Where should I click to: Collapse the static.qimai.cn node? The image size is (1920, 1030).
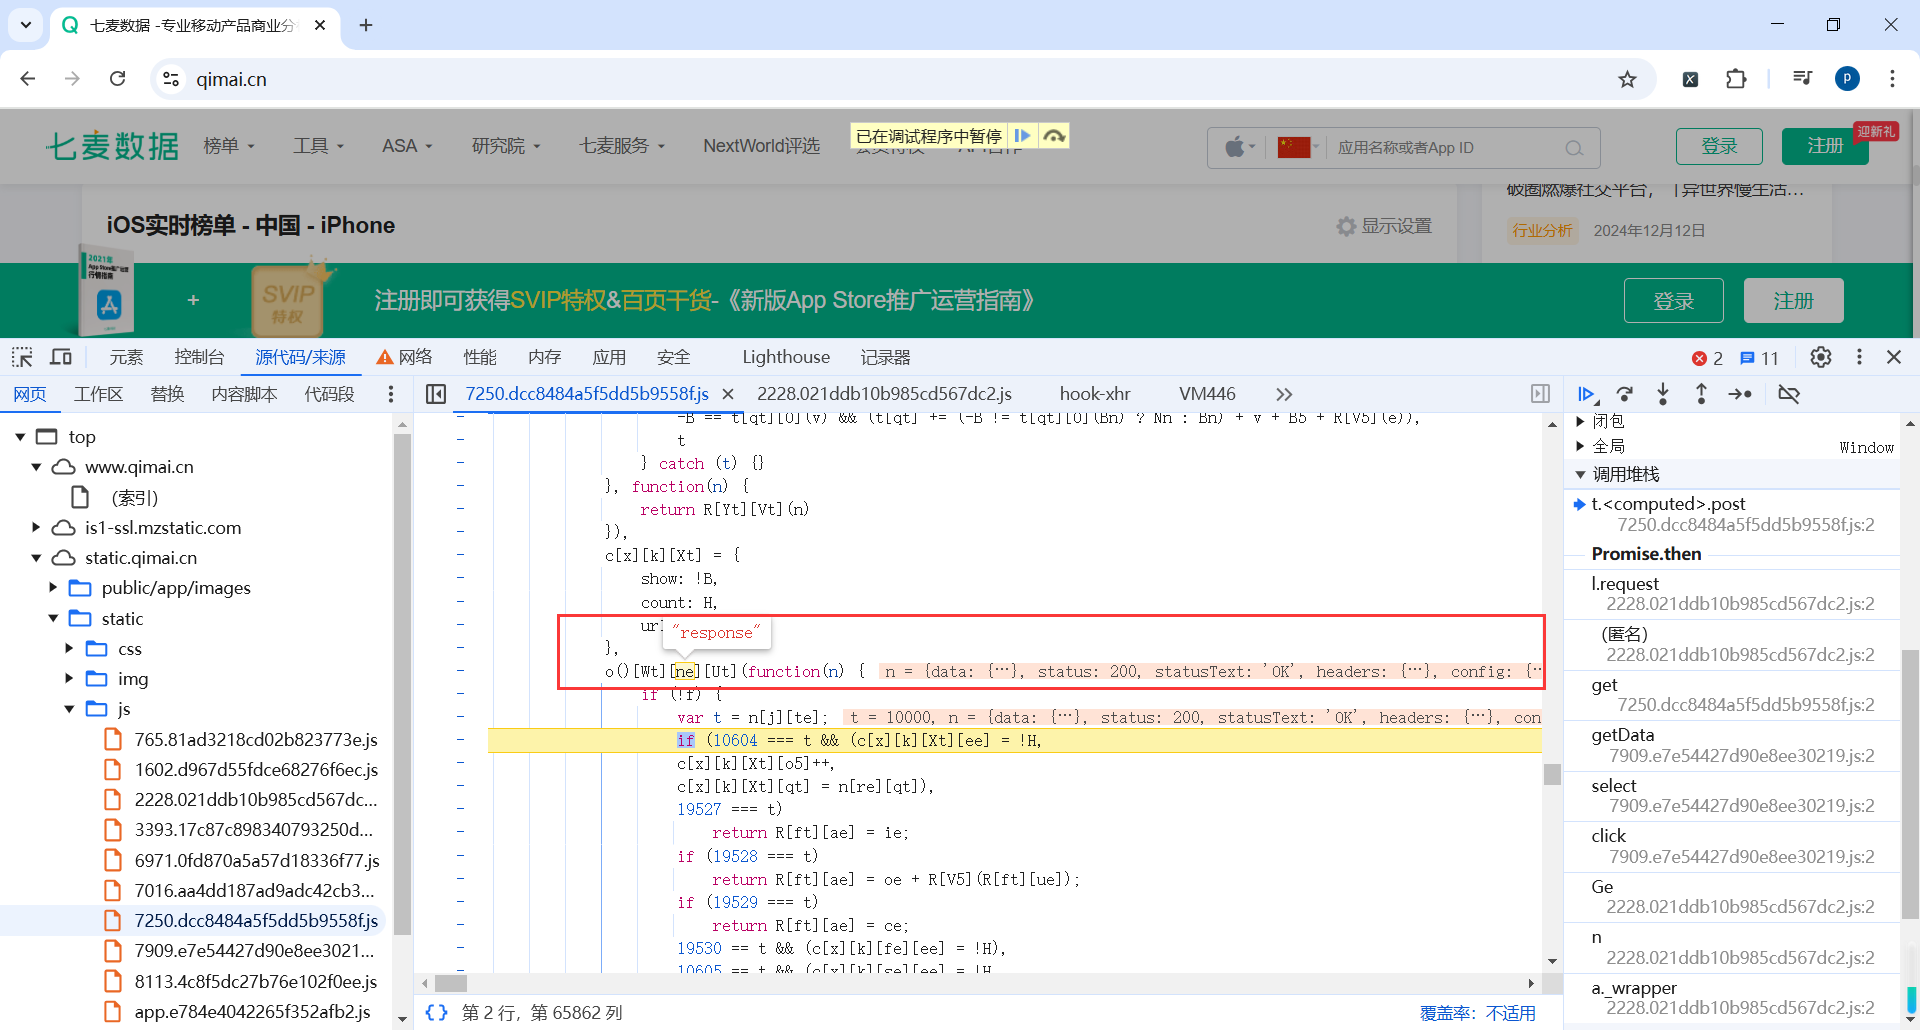37,558
